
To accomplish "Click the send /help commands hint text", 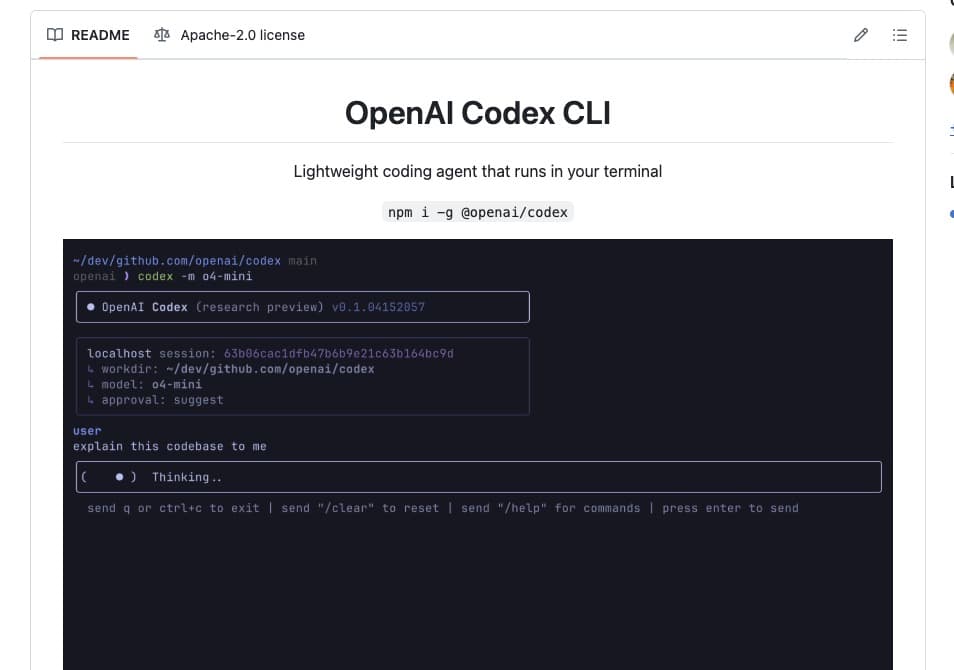I will 443,508.
